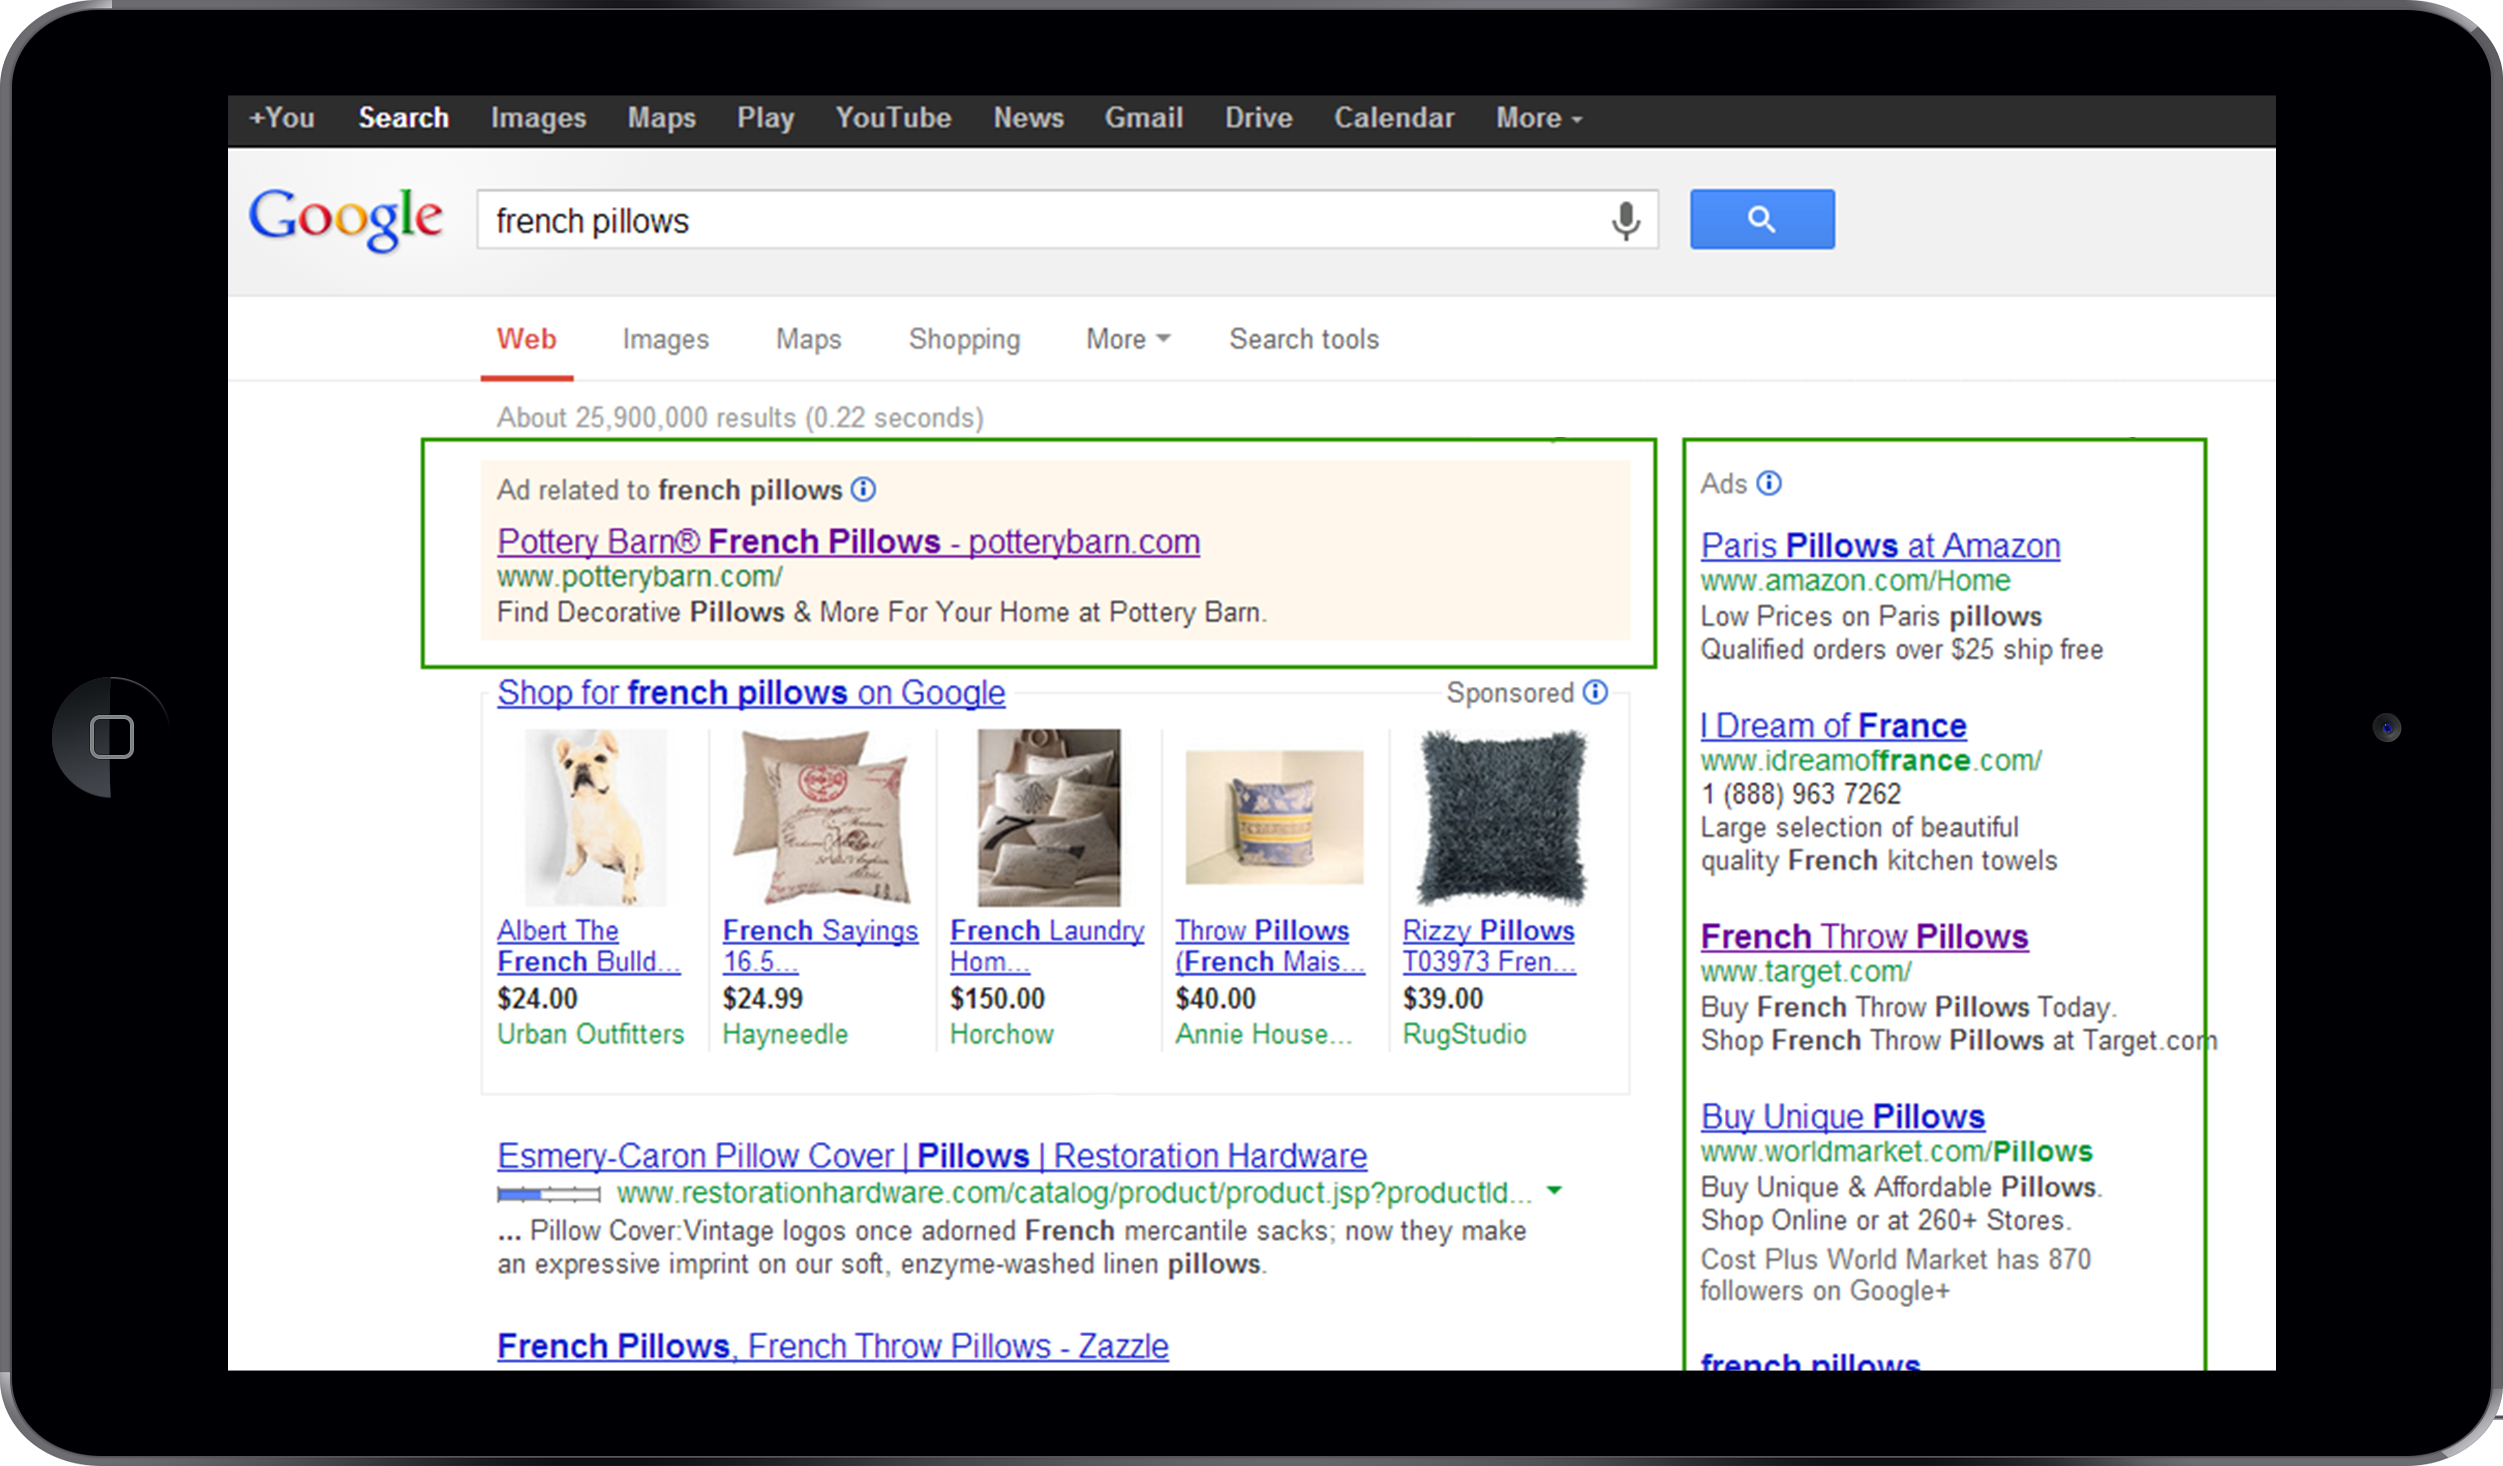This screenshot has height=1466, width=2503.
Task: Click the www.amazon.com/Home ad URL
Action: (1855, 580)
